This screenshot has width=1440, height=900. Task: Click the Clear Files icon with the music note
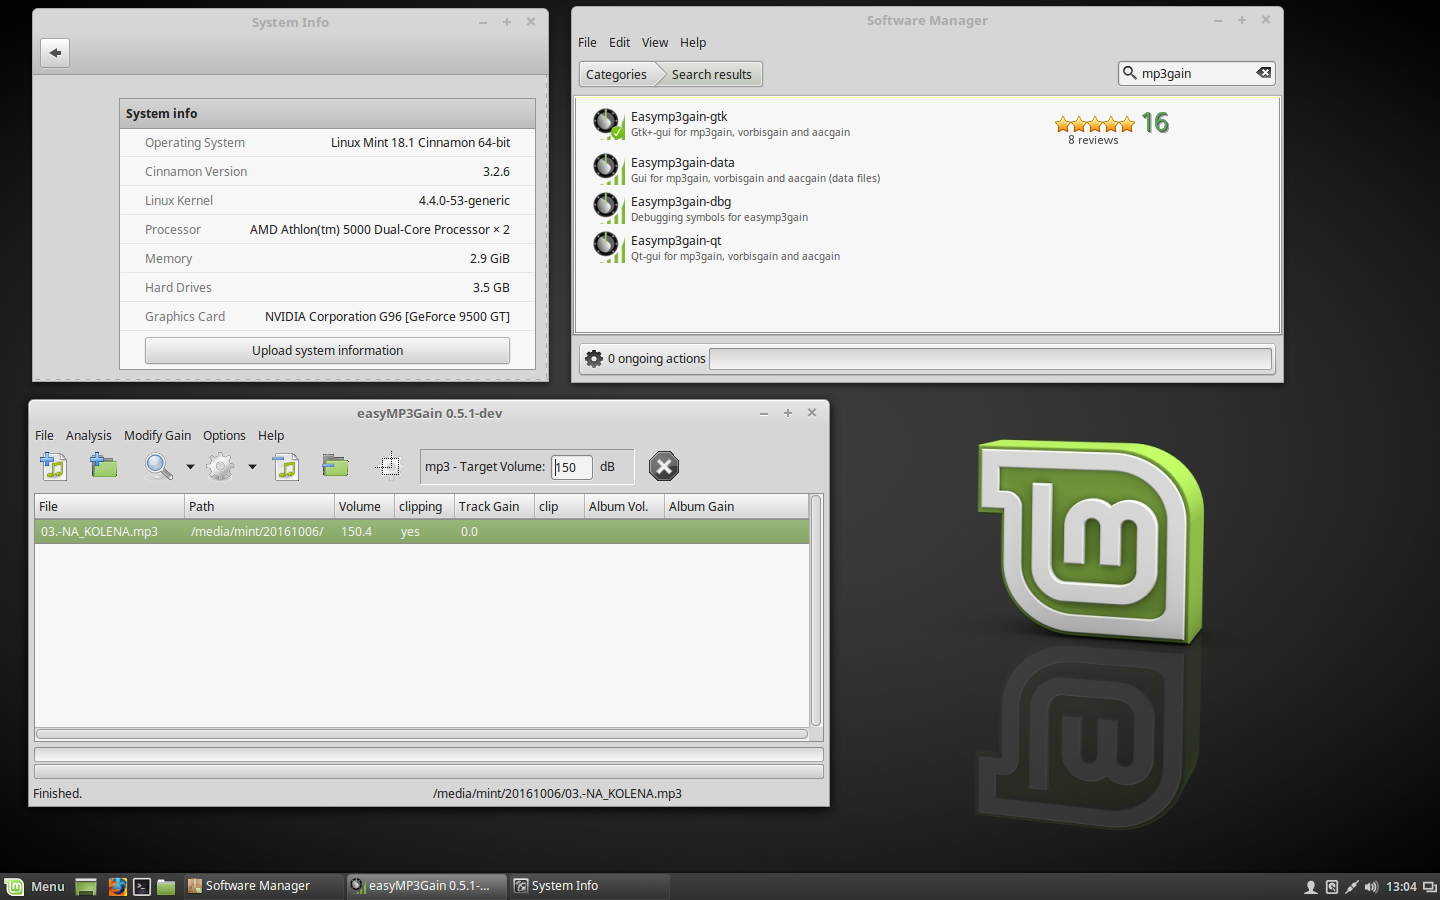pos(286,466)
